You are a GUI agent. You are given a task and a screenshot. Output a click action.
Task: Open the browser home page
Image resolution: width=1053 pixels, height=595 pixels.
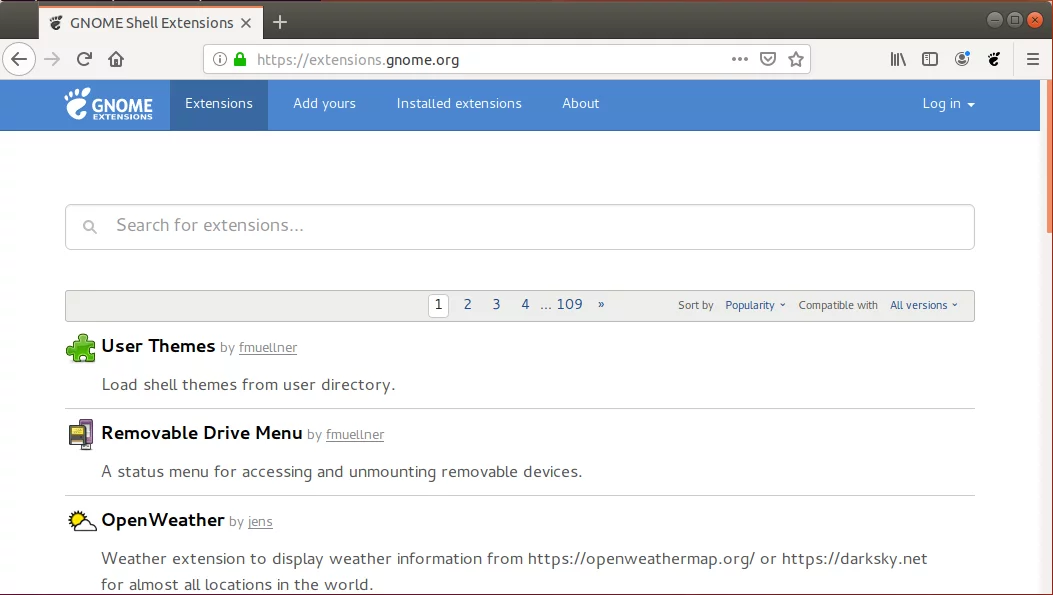pos(116,59)
